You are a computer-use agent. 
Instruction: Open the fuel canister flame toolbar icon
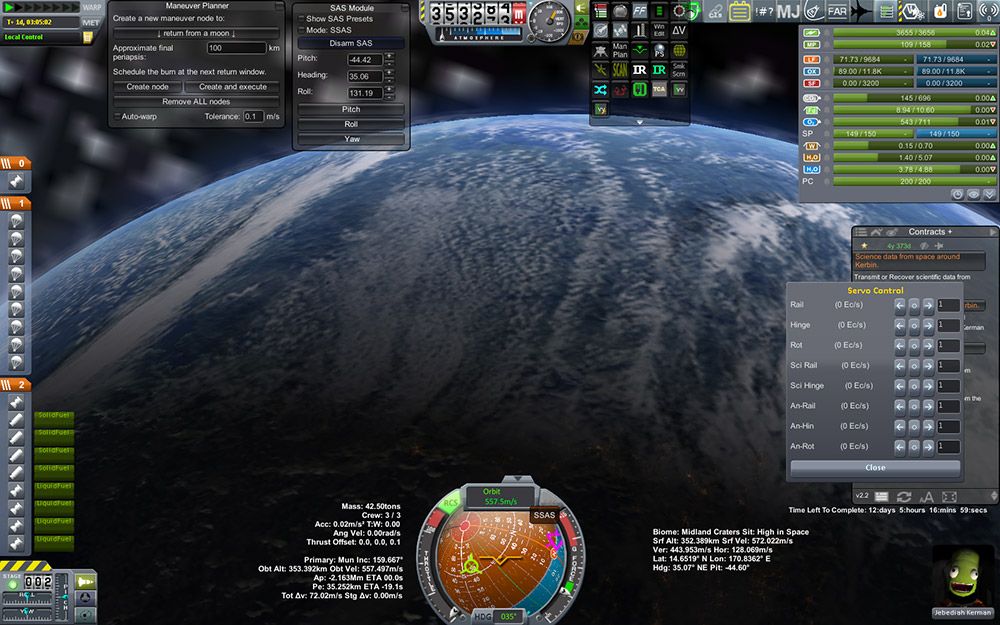pyautogui.click(x=940, y=11)
